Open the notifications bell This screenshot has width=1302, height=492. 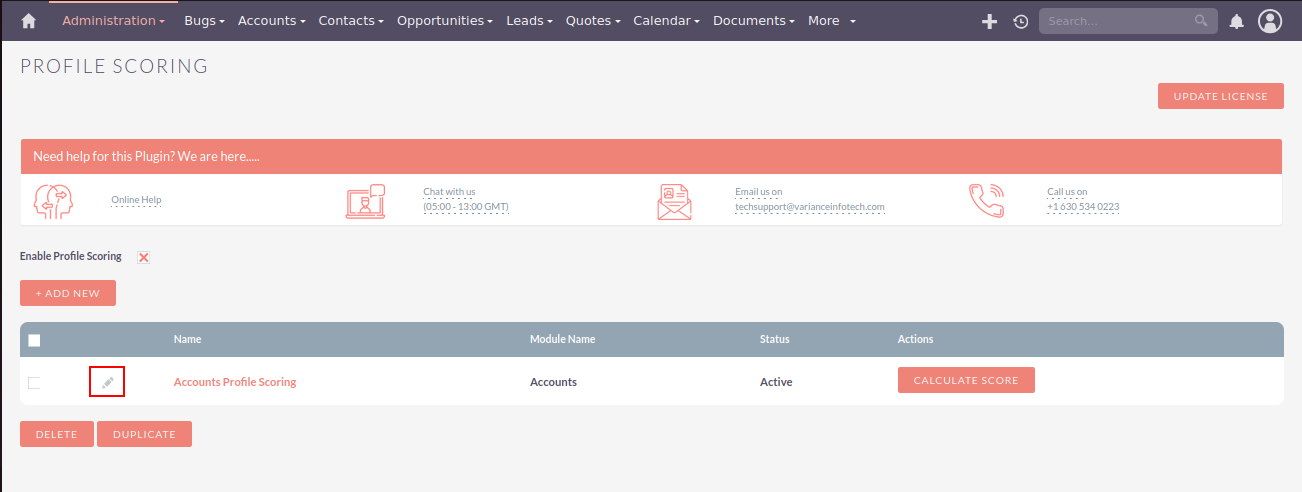click(1236, 21)
